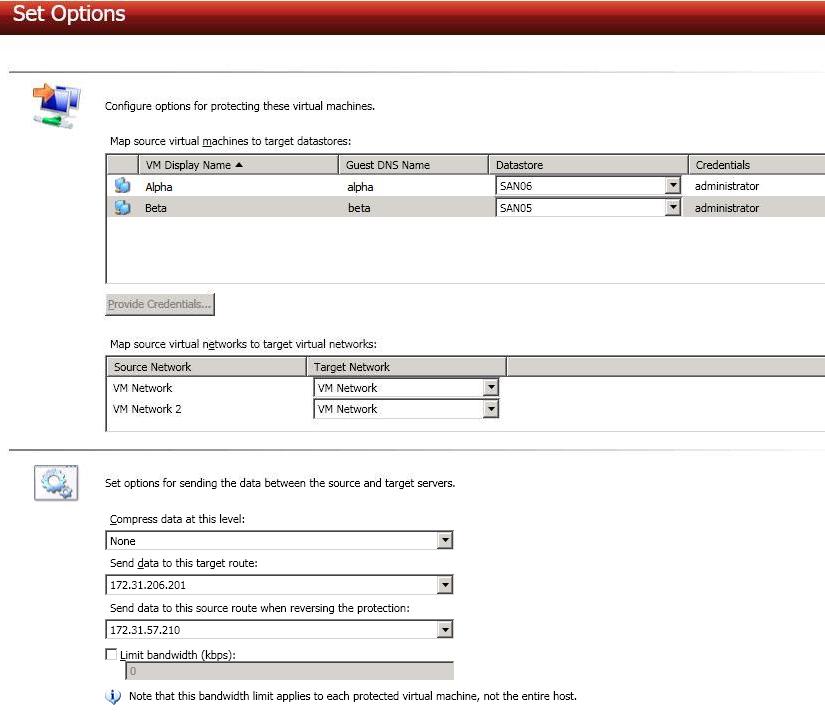Viewport: 825px width, 718px height.
Task: Click the data transfer settings gear icon
Action: (x=55, y=483)
